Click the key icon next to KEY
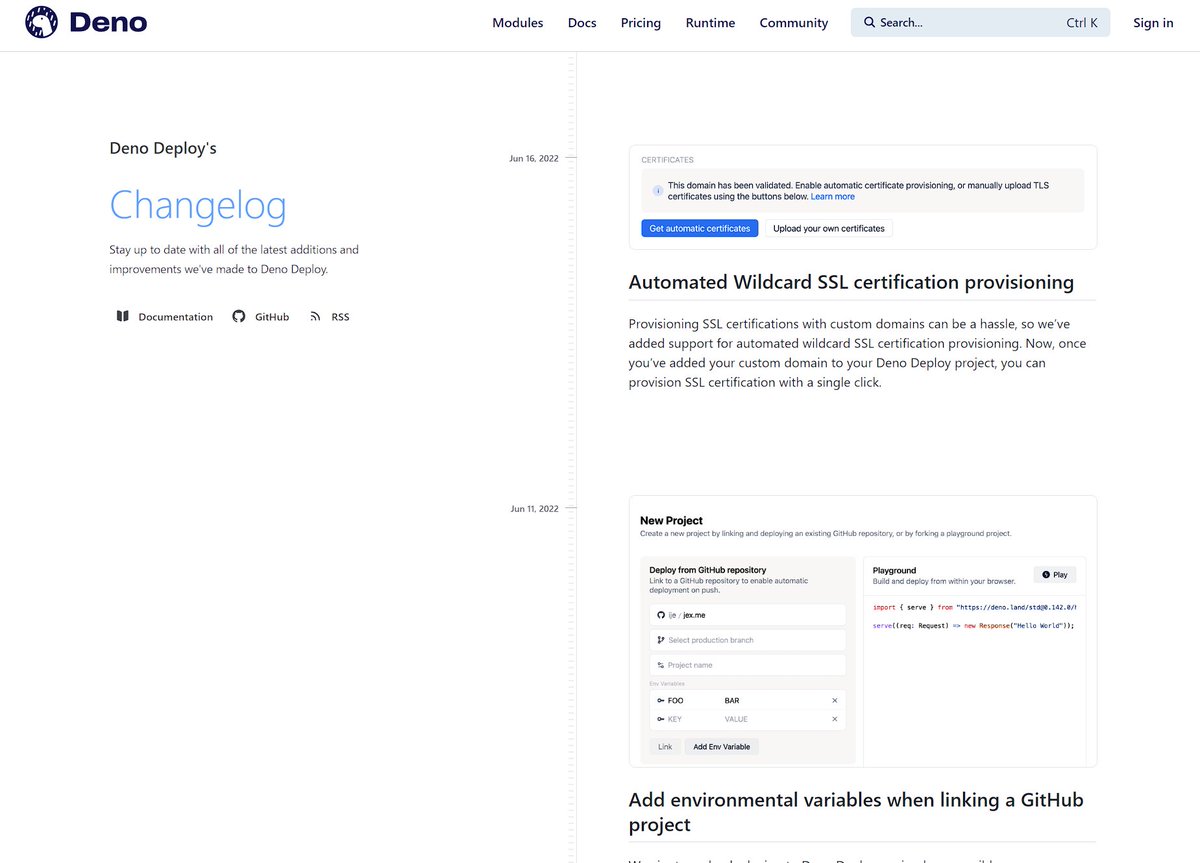Viewport: 1200px width, 863px height. tap(660, 719)
